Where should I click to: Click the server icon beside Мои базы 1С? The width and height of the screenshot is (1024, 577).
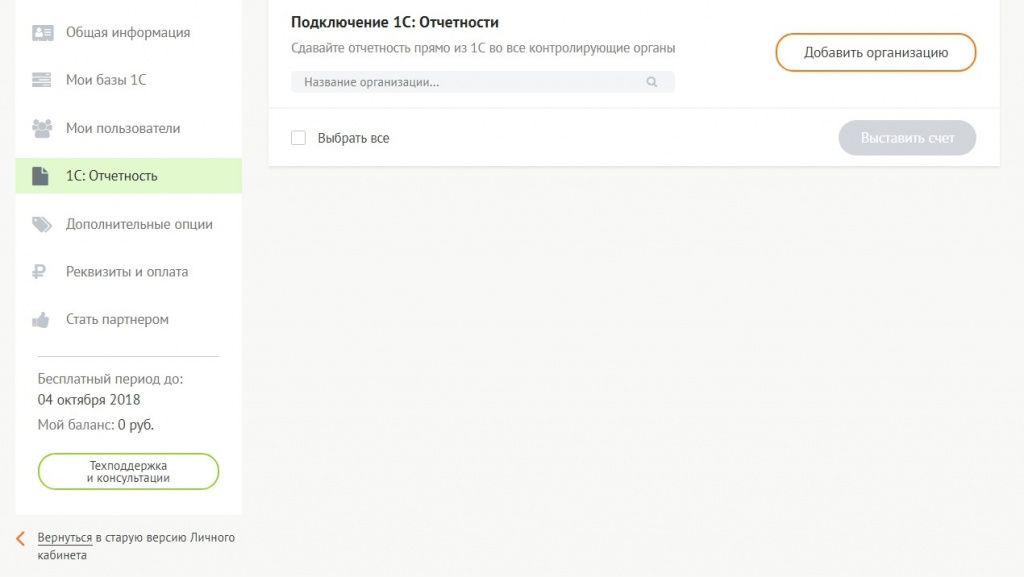click(x=41, y=80)
